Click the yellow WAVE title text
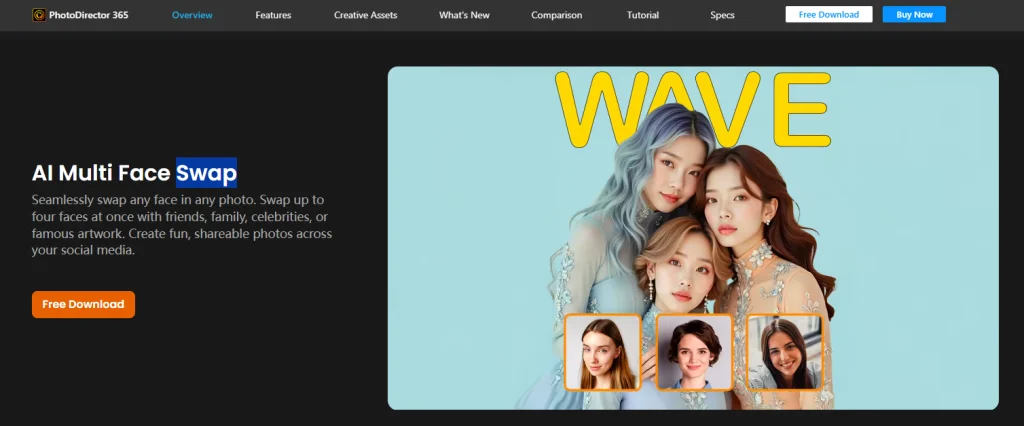1024x426 pixels. click(692, 108)
